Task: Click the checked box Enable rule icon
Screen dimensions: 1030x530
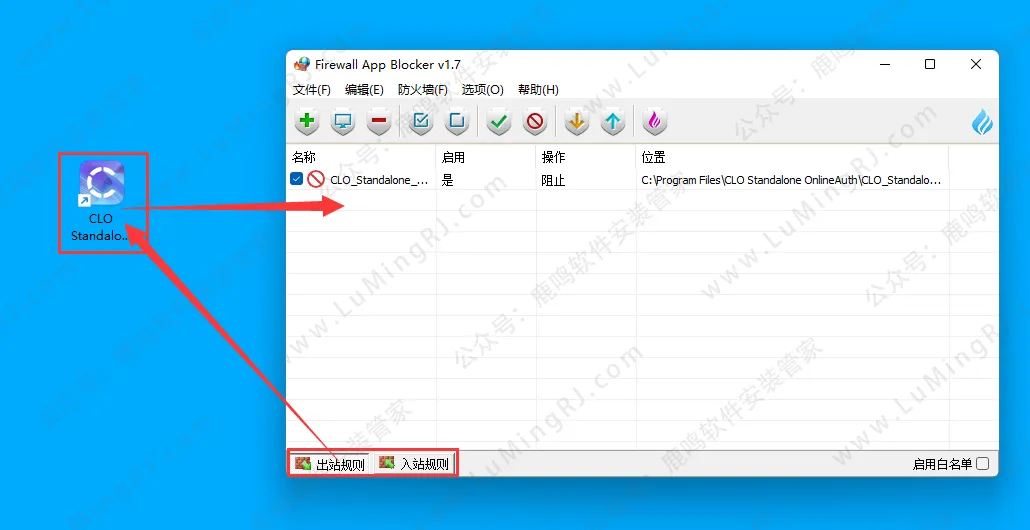Action: pyautogui.click(x=421, y=122)
